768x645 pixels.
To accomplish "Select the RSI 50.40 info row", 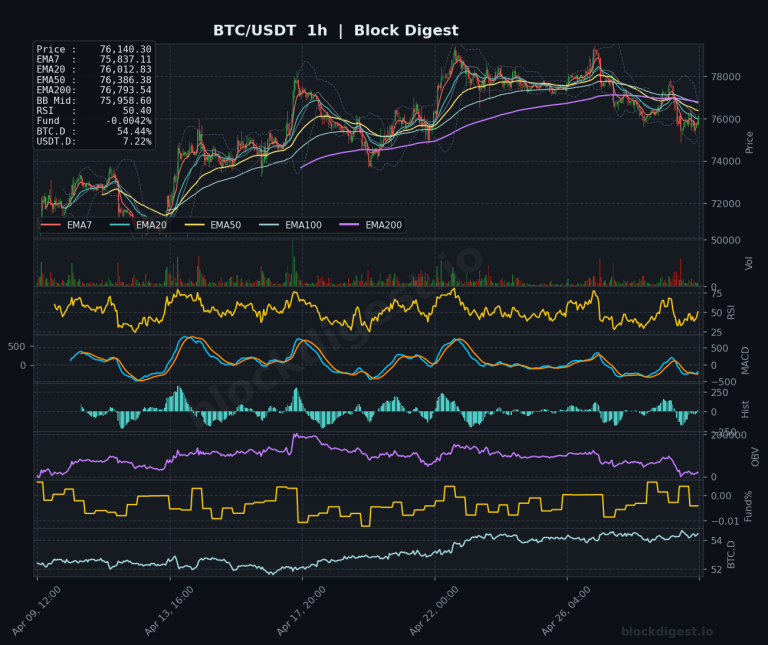I will pyautogui.click(x=94, y=111).
